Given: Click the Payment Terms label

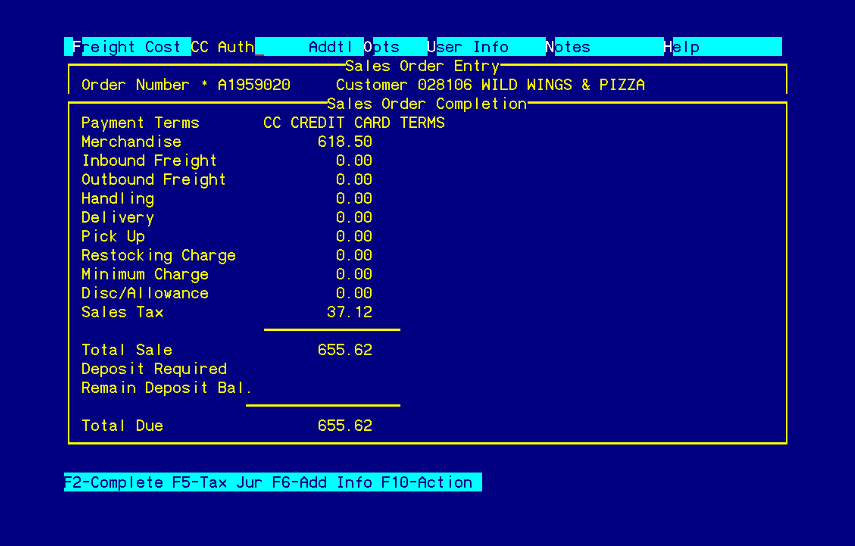Looking at the screenshot, I should (x=140, y=123).
